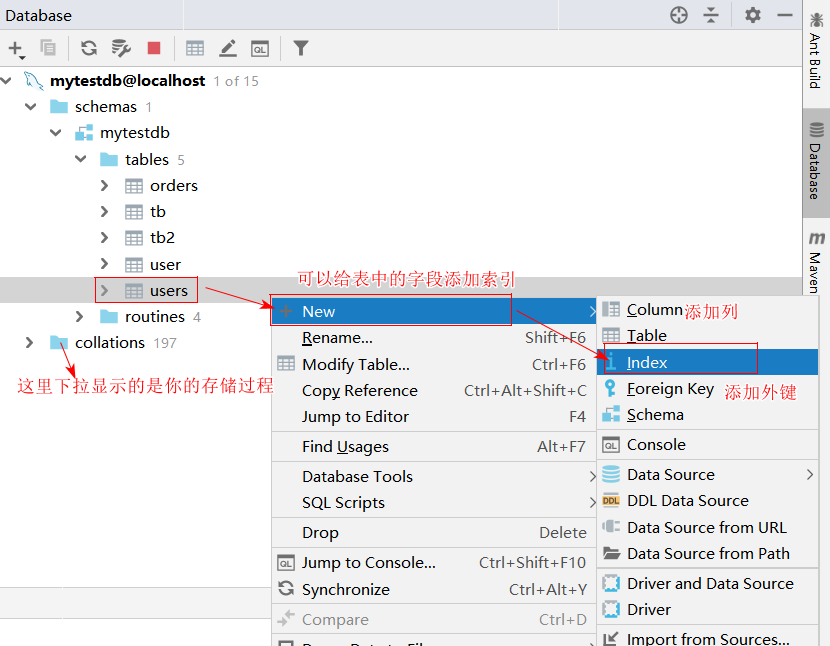Expand the routines folder
This screenshot has width=830, height=646.
click(79, 317)
